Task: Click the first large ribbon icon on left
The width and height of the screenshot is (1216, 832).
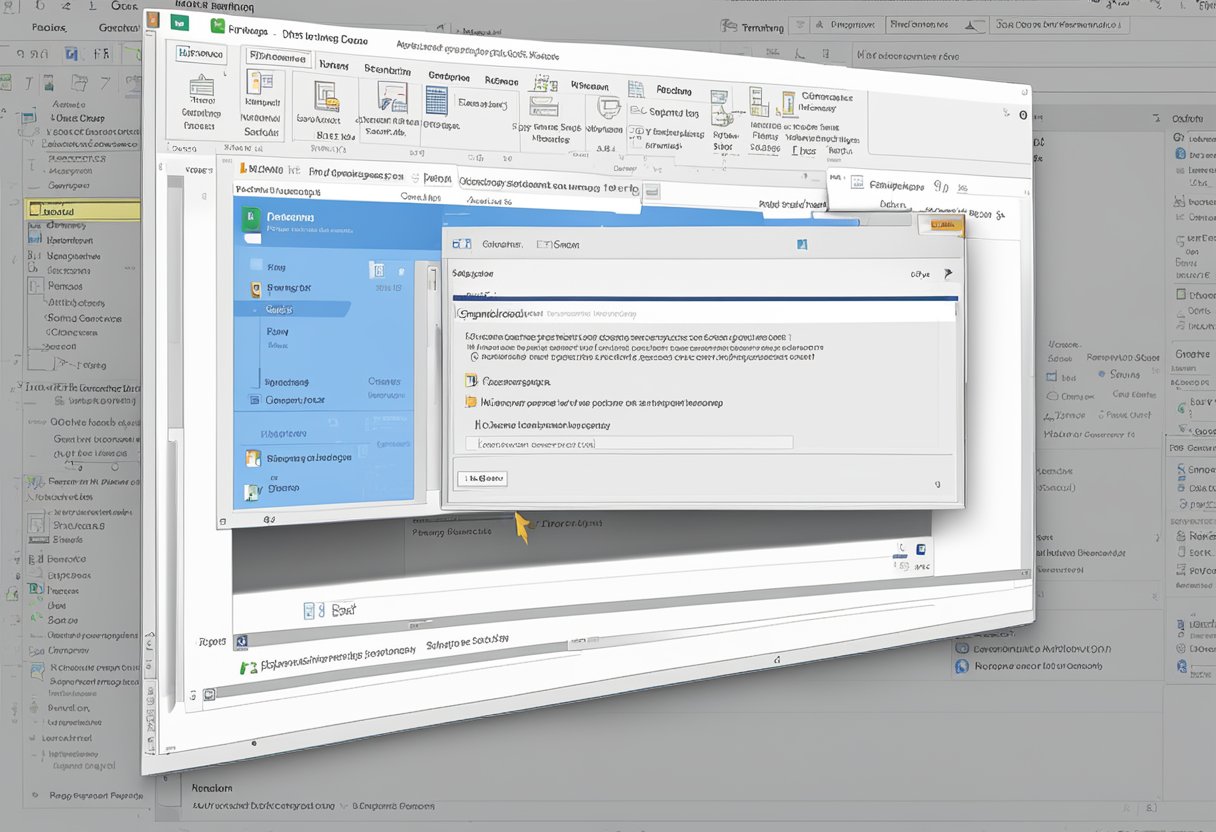Action: [x=202, y=91]
